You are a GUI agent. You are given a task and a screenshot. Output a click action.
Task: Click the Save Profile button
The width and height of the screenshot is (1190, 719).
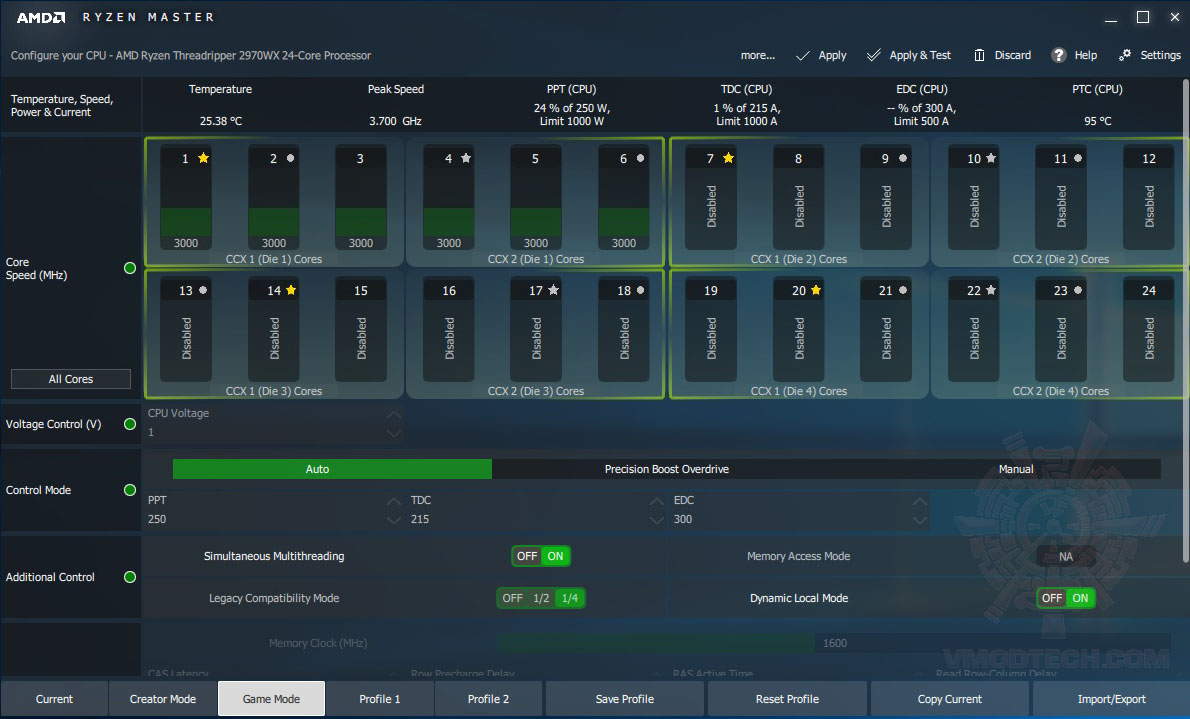(625, 699)
